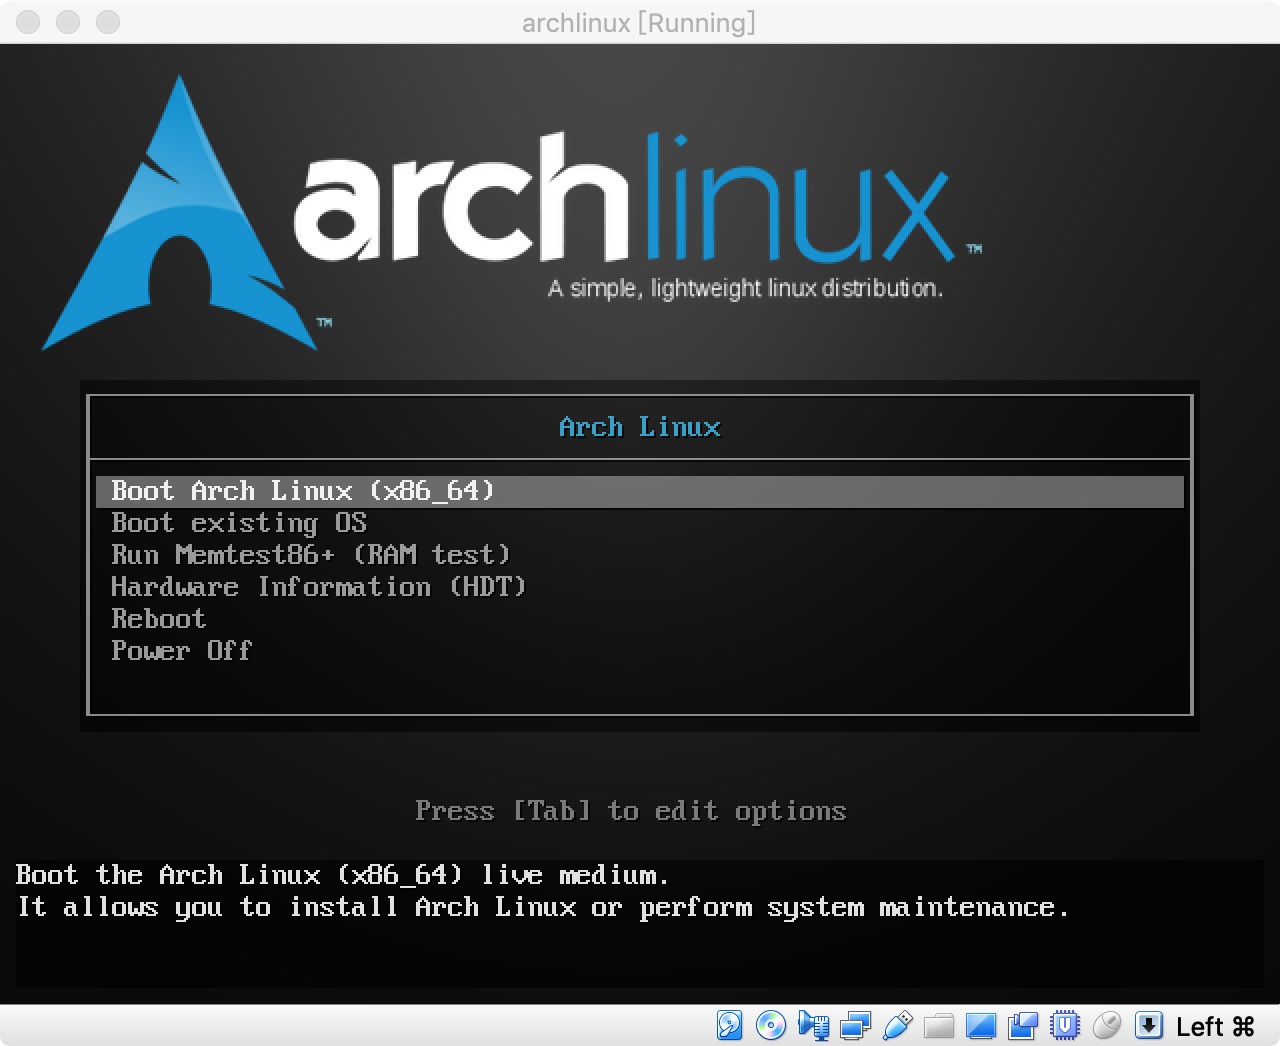Click the 'Boot the Arch Linux (x86_64) live medium.' line
Viewport: 1280px width, 1046px height.
tap(342, 875)
